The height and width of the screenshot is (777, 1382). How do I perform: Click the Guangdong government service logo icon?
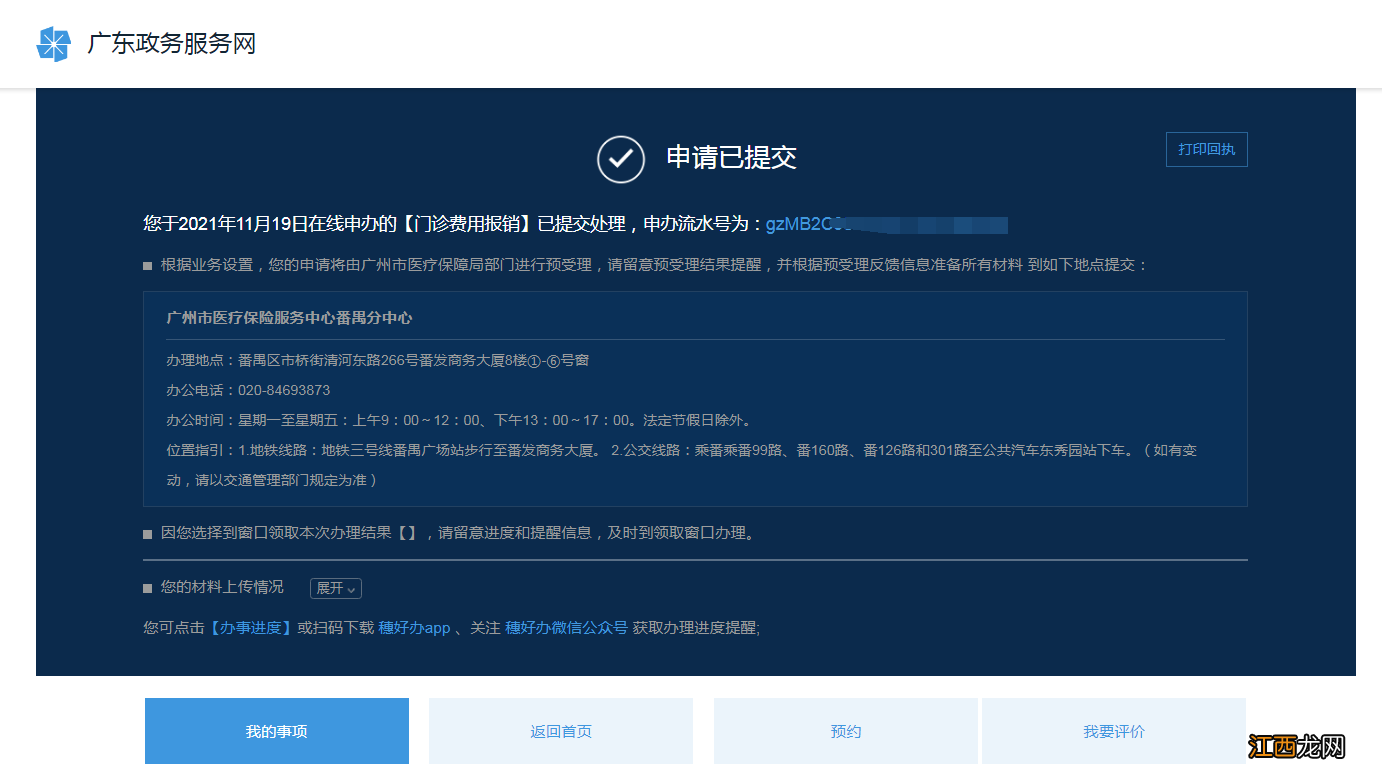pos(54,44)
